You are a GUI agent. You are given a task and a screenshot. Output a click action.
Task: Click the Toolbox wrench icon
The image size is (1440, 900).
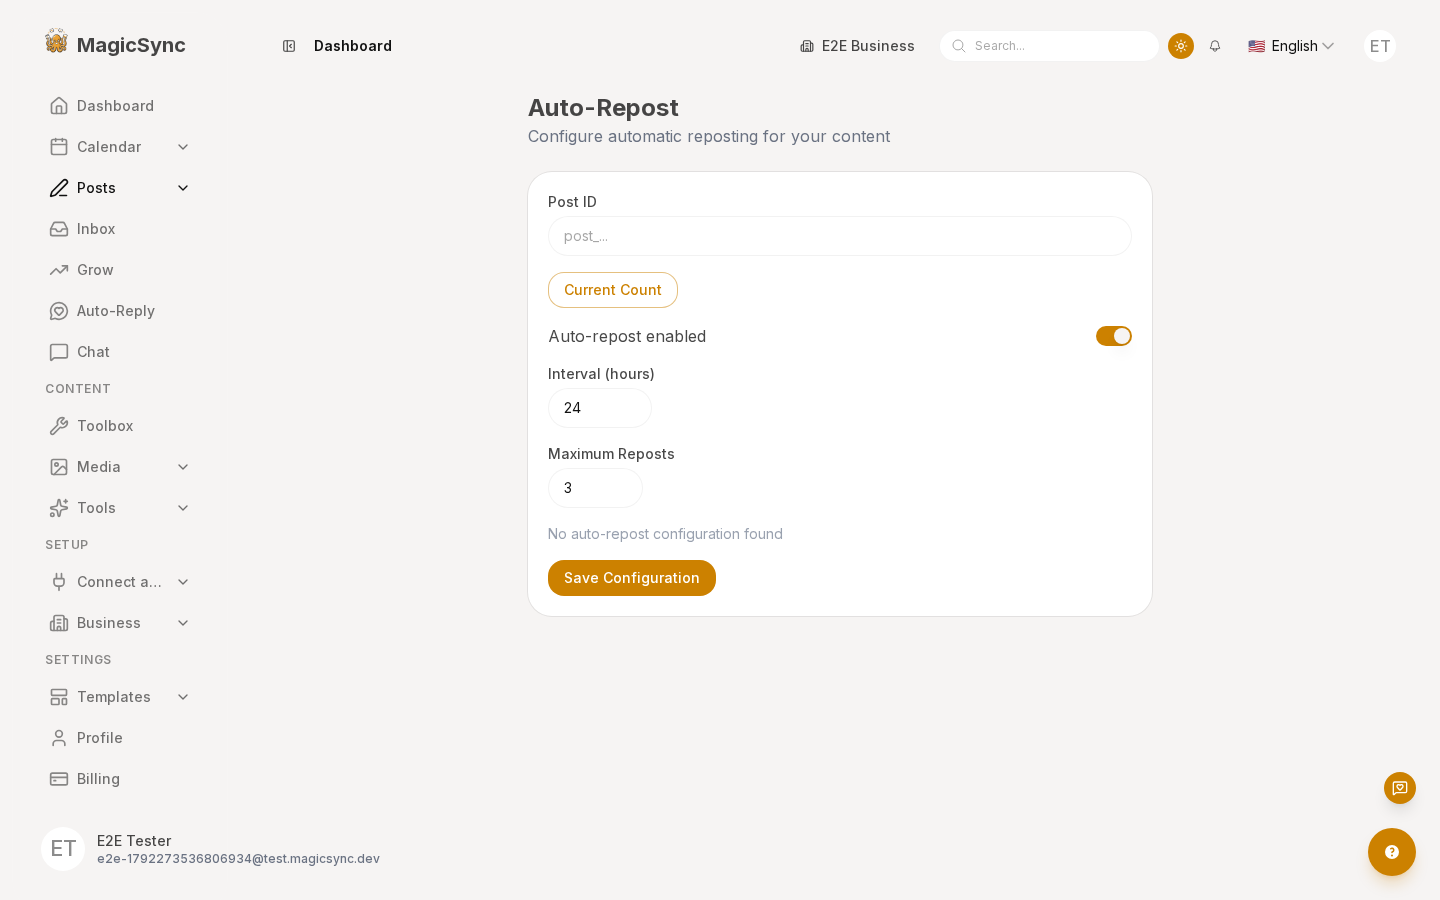tap(59, 426)
